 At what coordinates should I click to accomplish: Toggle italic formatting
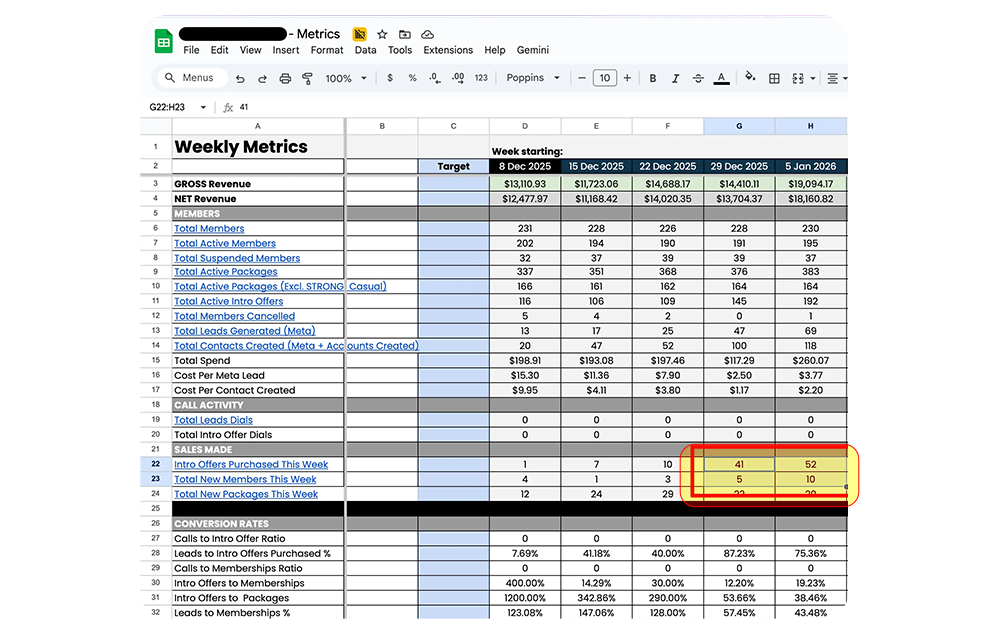coord(675,78)
